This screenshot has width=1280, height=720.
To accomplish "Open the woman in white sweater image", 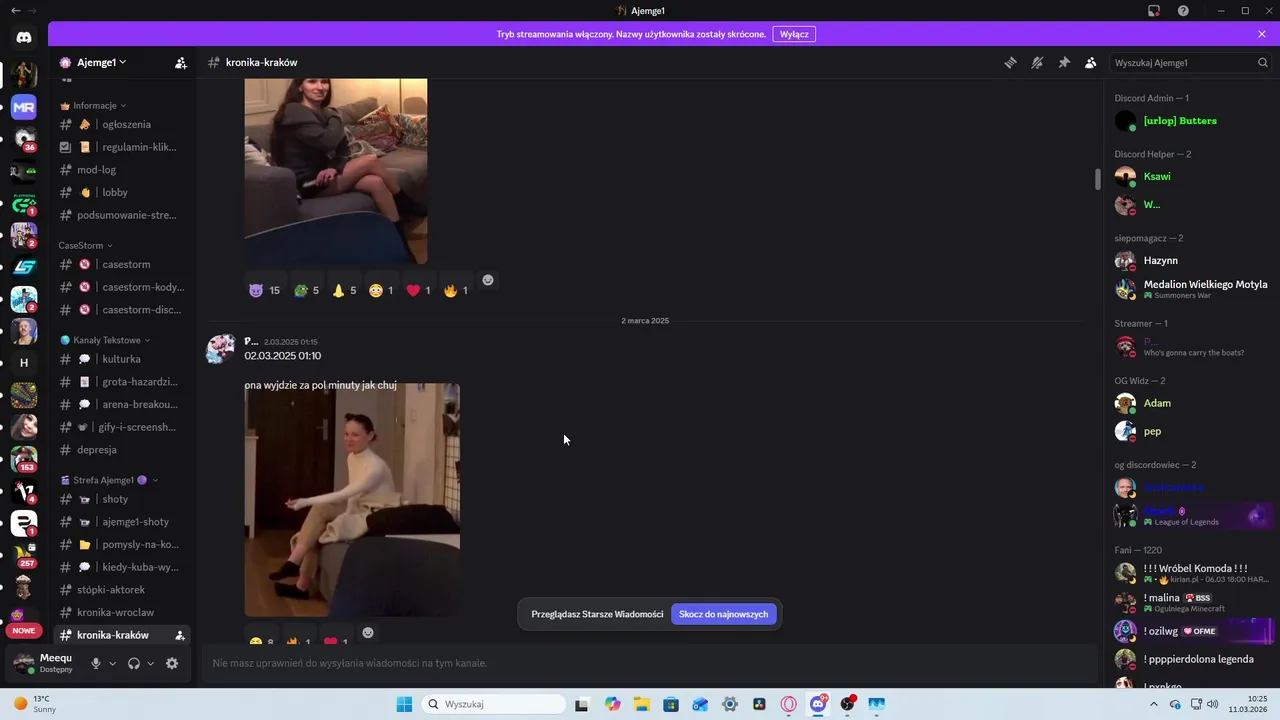I will click(x=352, y=499).
